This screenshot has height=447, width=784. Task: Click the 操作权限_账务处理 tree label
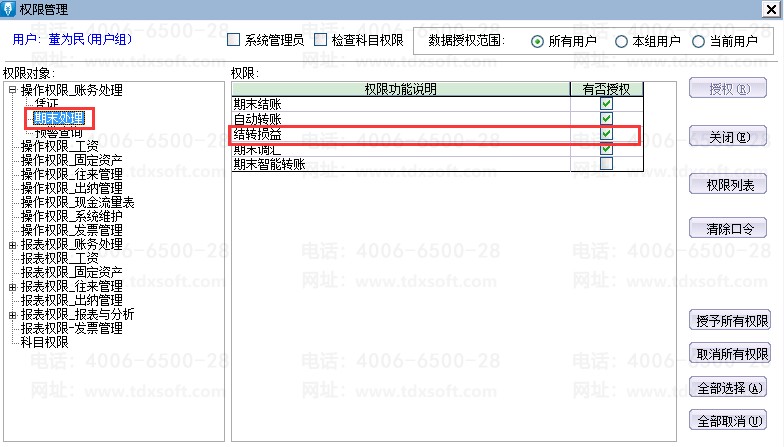[72, 90]
